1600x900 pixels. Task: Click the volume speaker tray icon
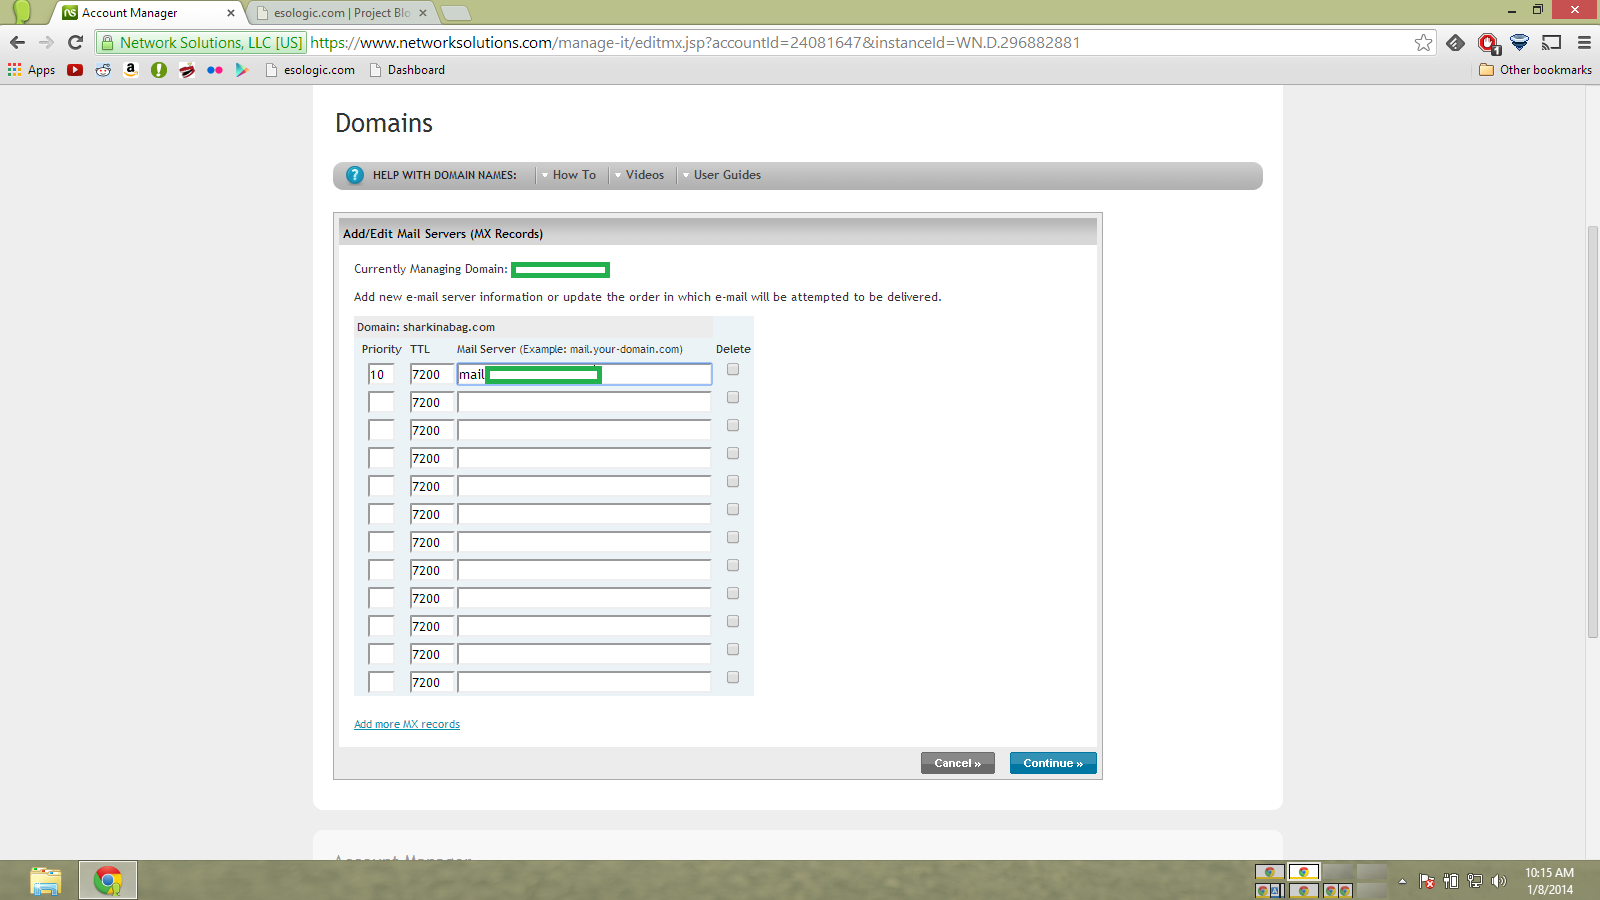point(1498,881)
